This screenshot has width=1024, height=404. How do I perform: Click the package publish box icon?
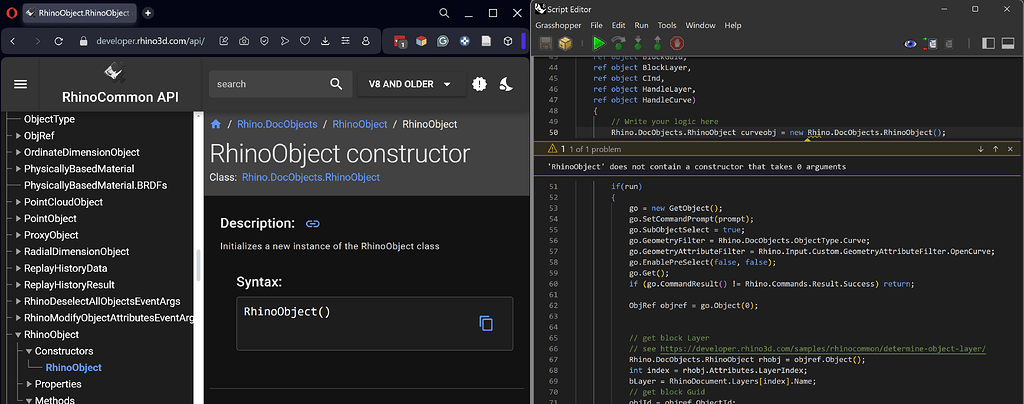click(x=566, y=43)
